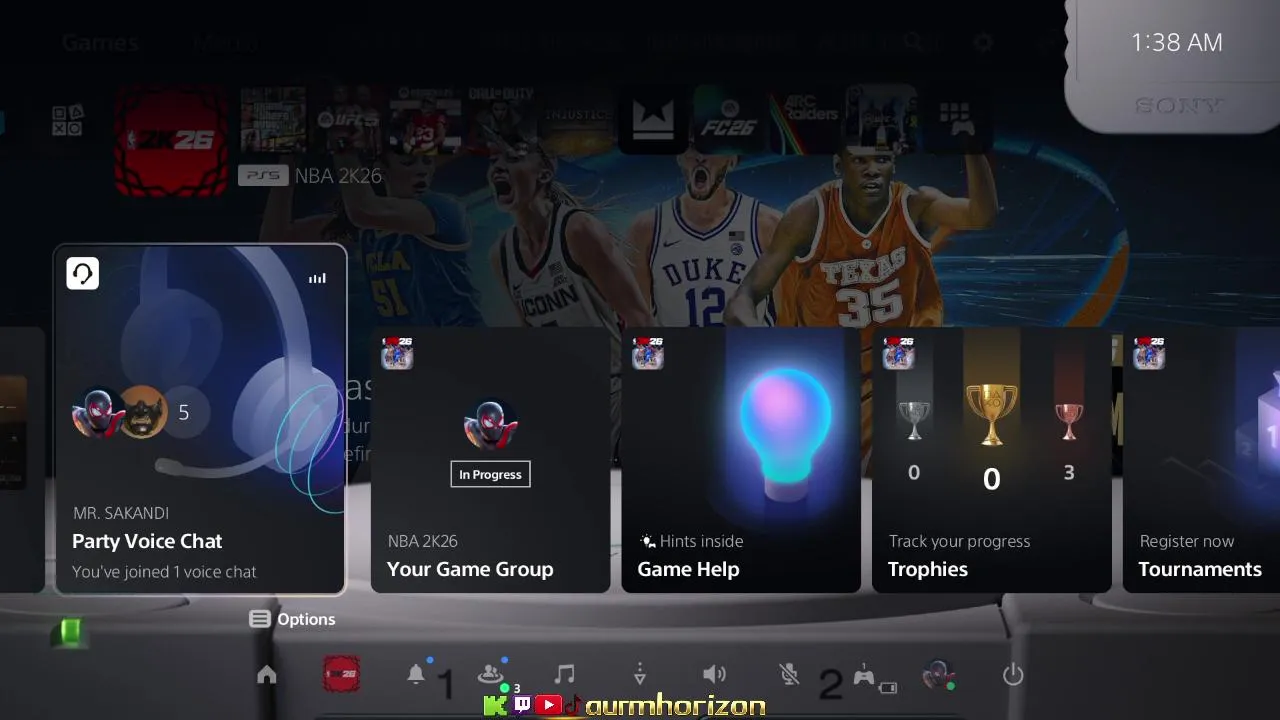Open the Game Help card
Image resolution: width=1280 pixels, height=720 pixels.
tap(741, 460)
